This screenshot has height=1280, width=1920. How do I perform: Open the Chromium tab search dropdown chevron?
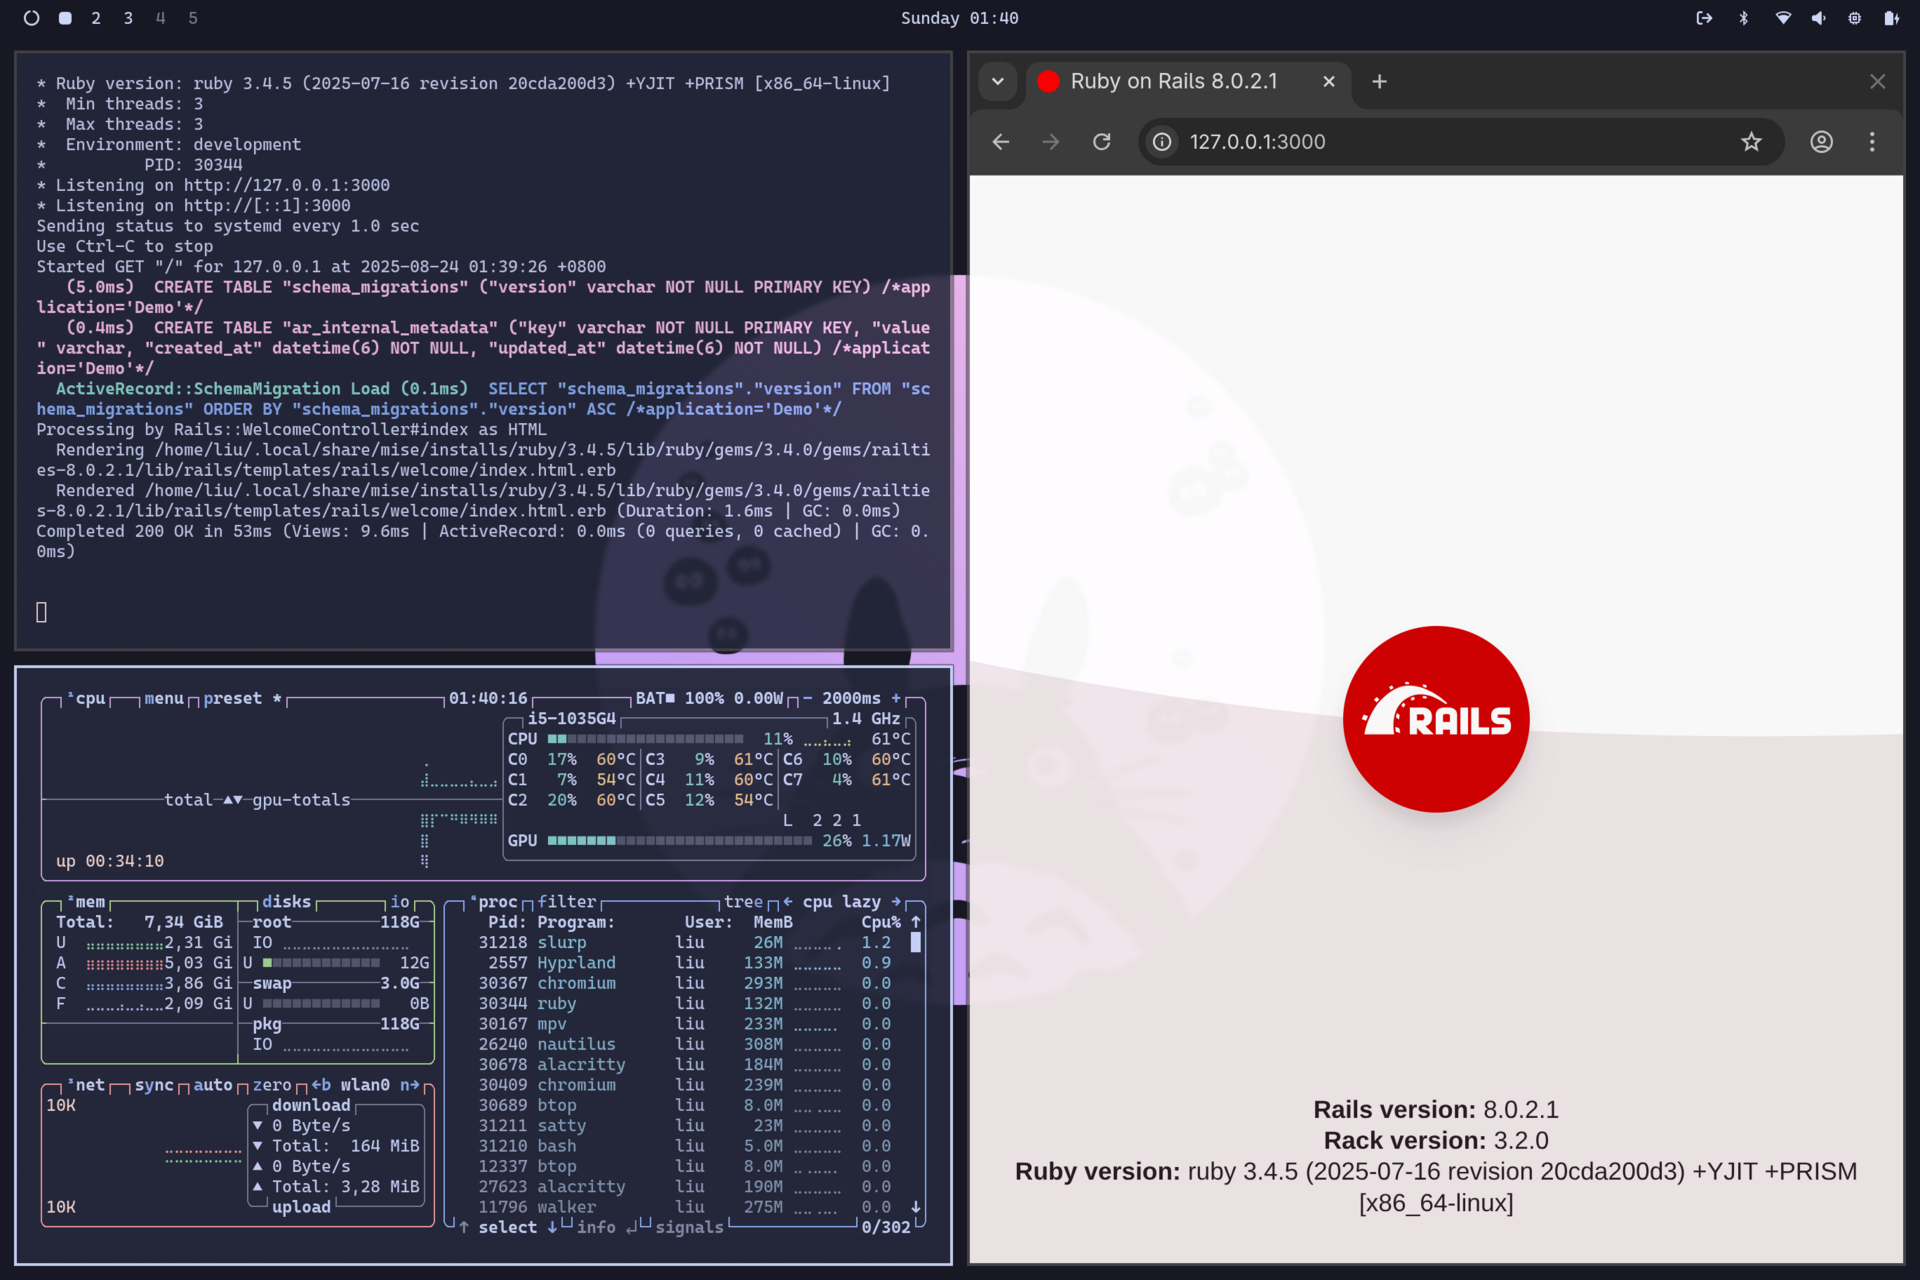997,82
